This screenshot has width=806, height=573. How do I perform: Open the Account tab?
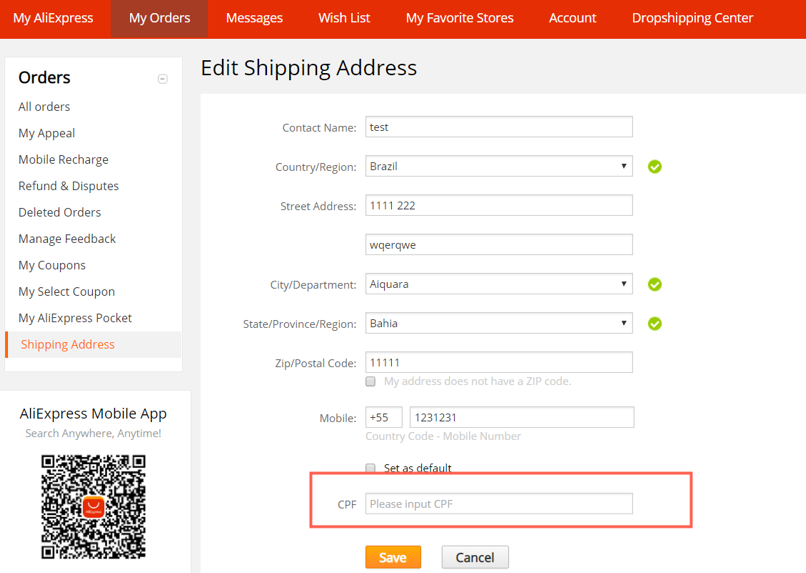[572, 19]
